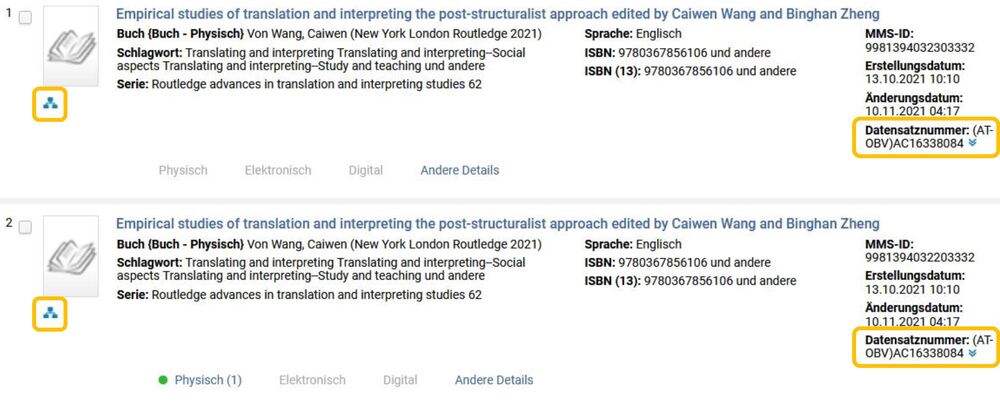Click the network zone icon under record 2
This screenshot has height=402, width=1000.
tap(50, 313)
